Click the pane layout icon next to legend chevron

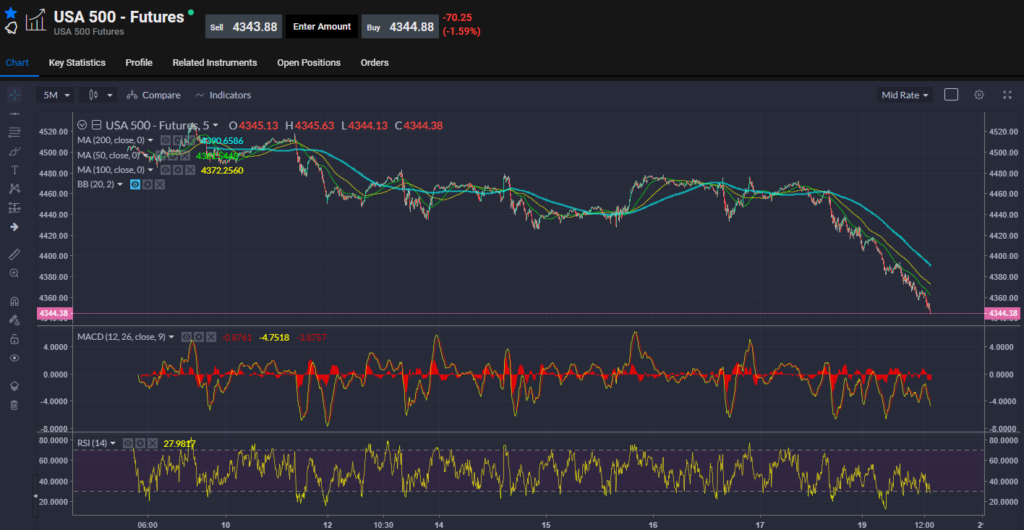[96, 125]
